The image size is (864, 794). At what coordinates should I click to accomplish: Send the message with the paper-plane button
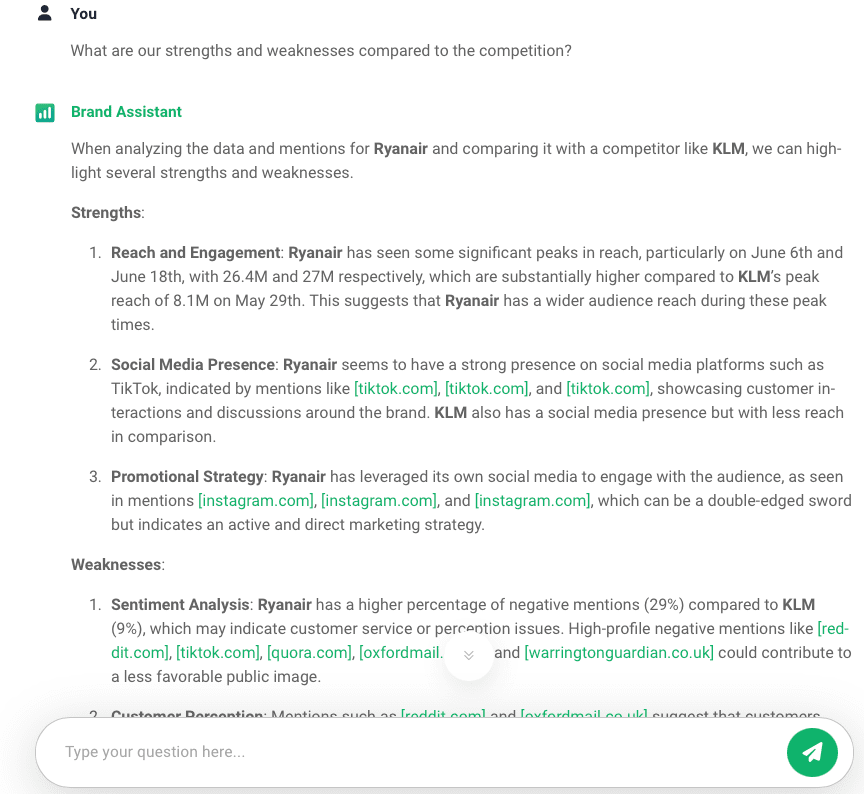tap(812, 752)
